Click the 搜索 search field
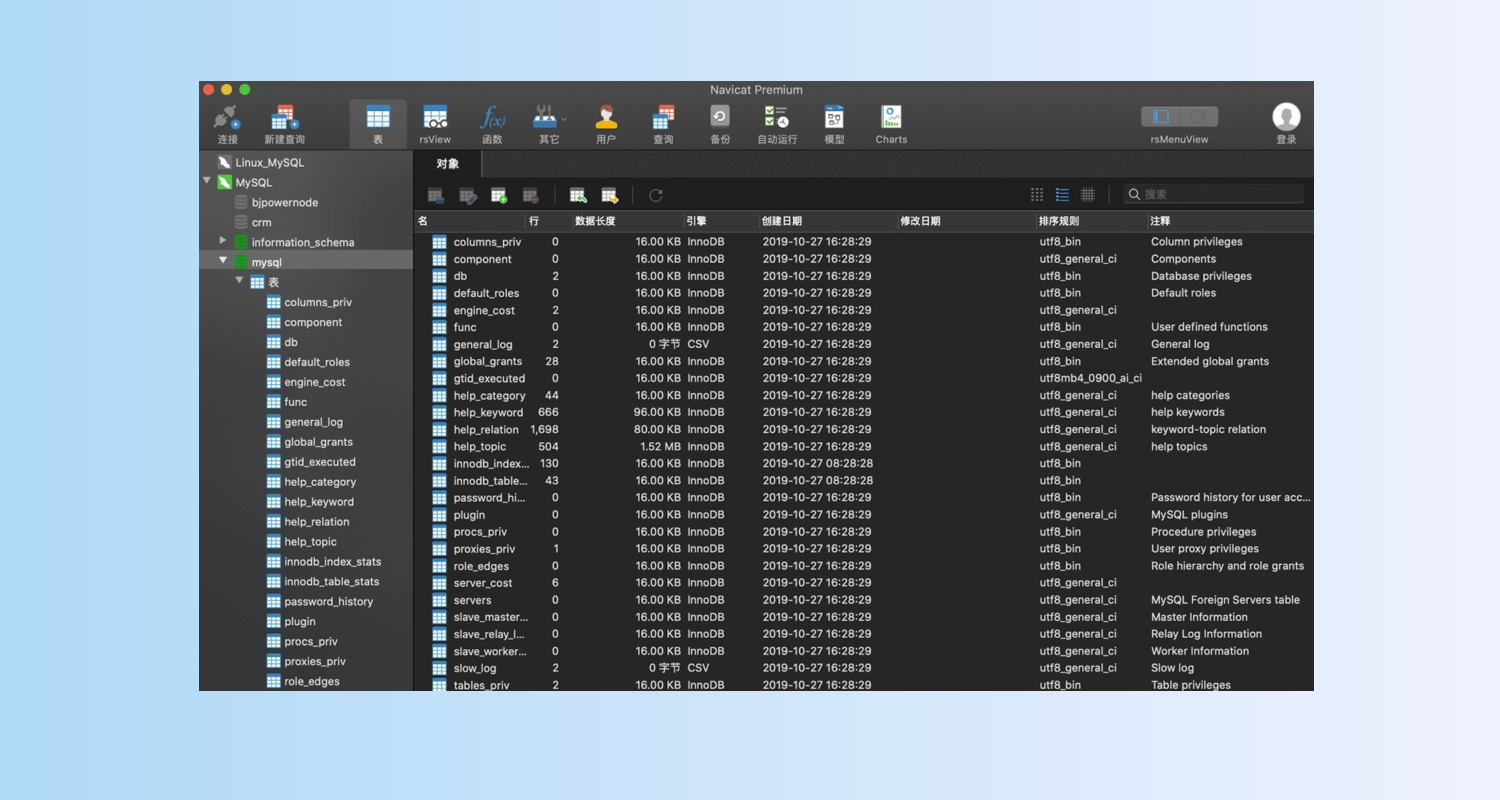The image size is (1500, 800). [x=1214, y=194]
